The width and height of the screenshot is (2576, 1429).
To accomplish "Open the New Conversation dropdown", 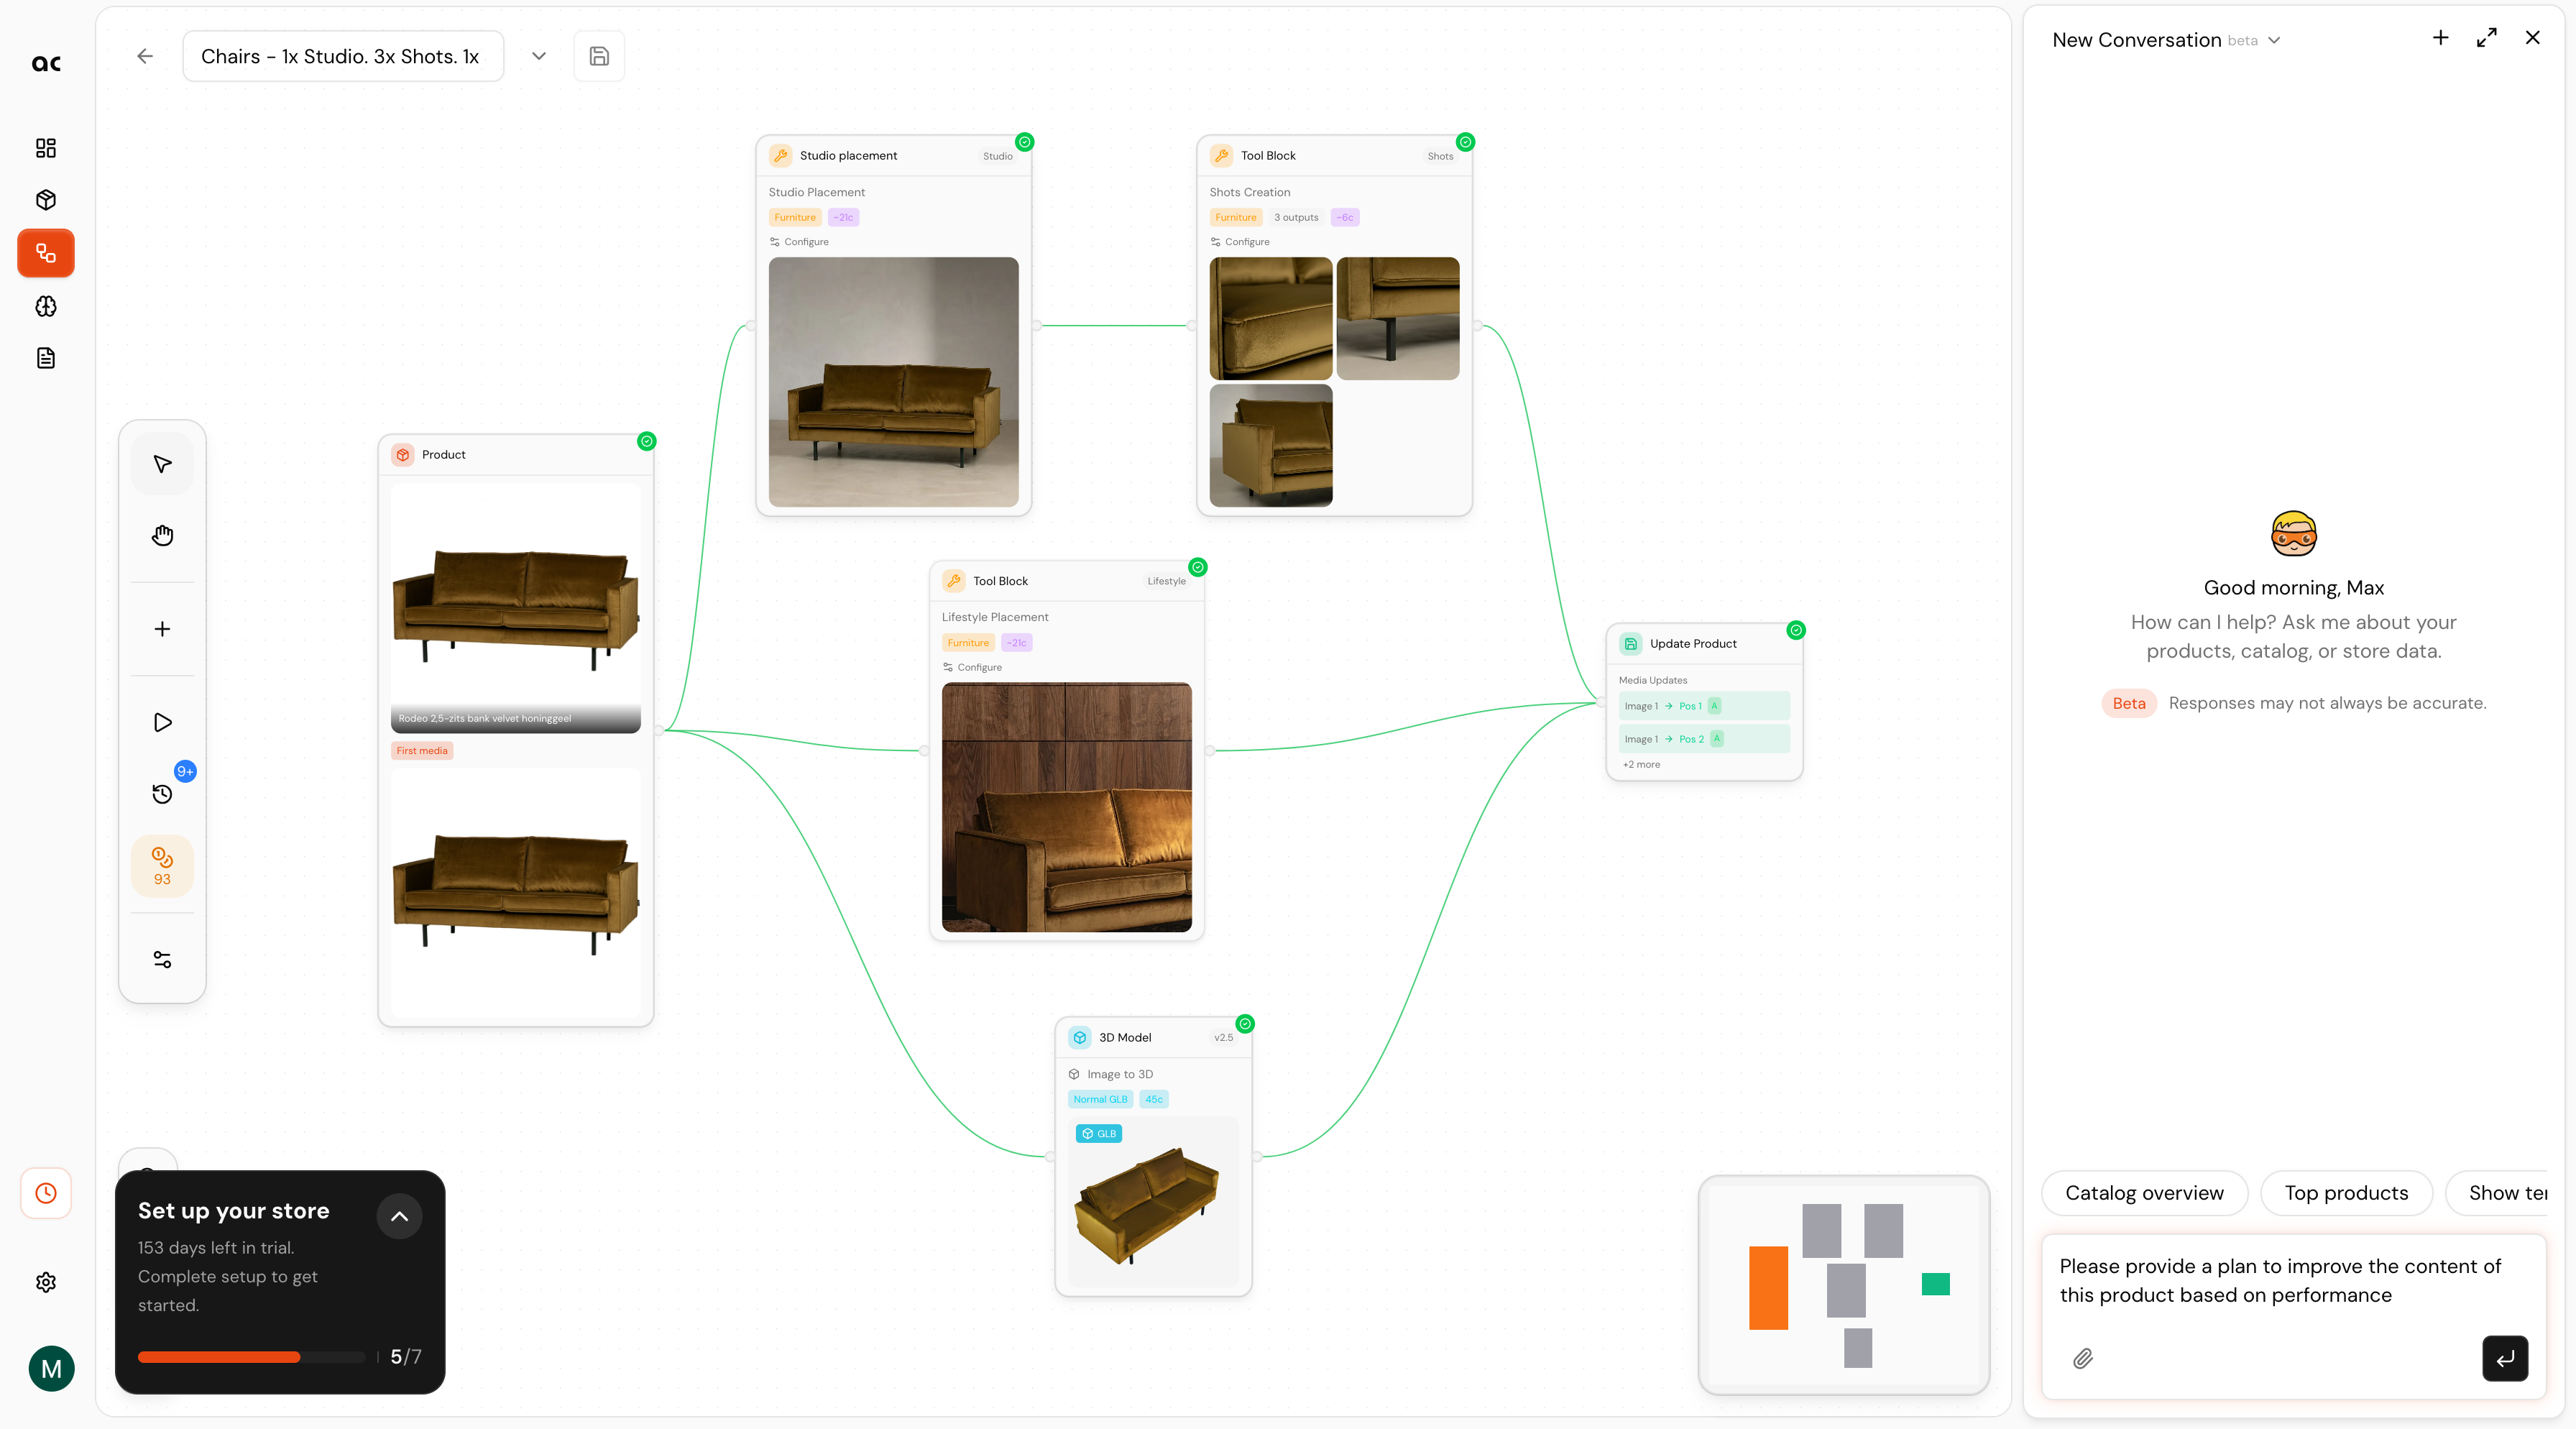I will pos(2274,41).
